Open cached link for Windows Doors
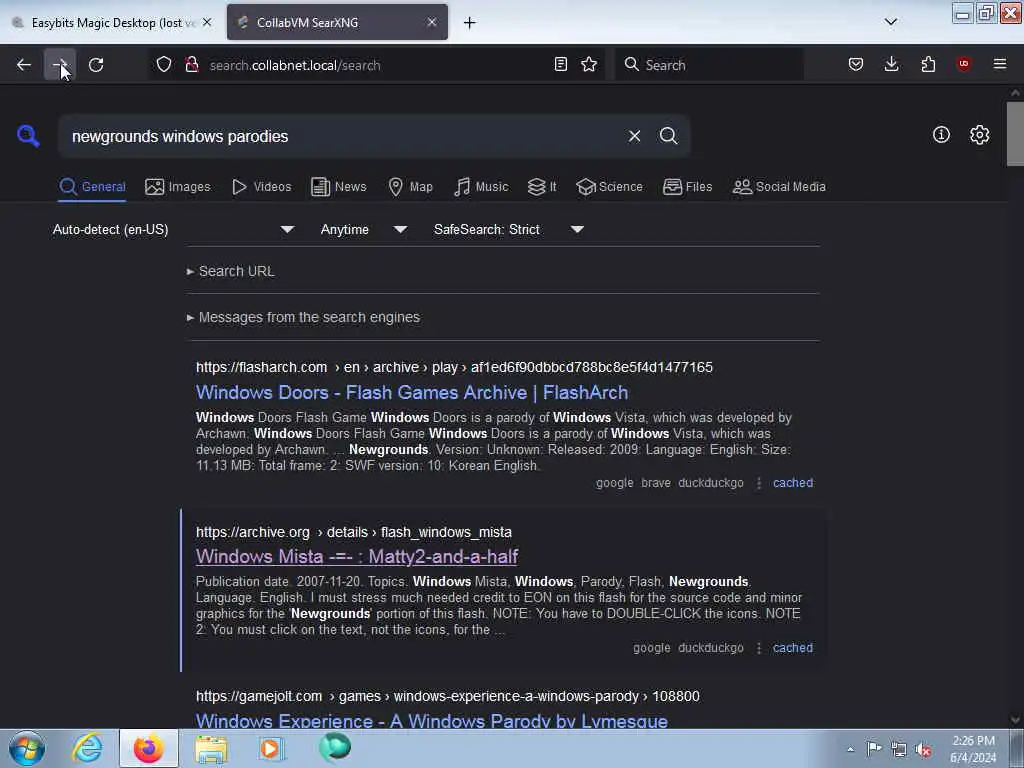Viewport: 1024px width, 768px height. pyautogui.click(x=793, y=483)
